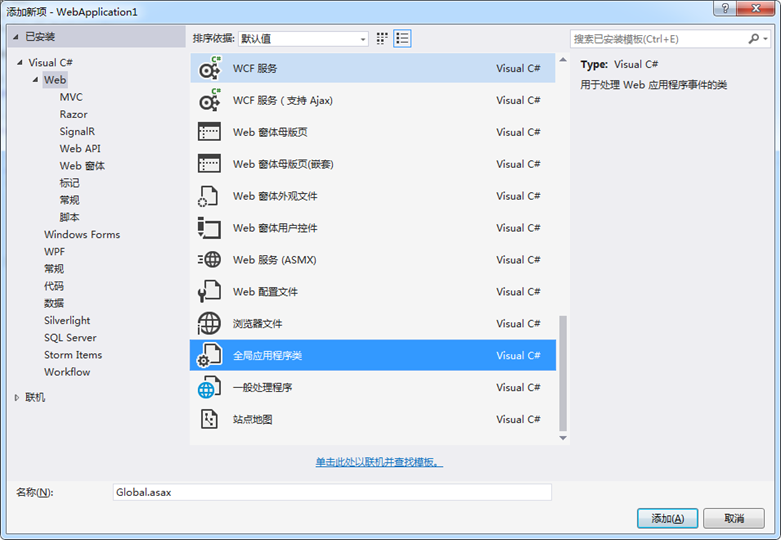The height and width of the screenshot is (540, 781).
Task: Select 数据 category
Action: pyautogui.click(x=54, y=303)
